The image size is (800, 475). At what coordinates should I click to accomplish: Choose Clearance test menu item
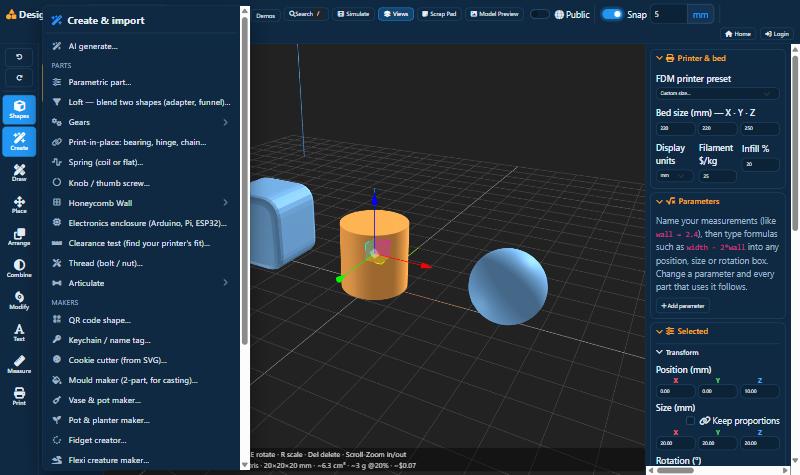pos(142,243)
